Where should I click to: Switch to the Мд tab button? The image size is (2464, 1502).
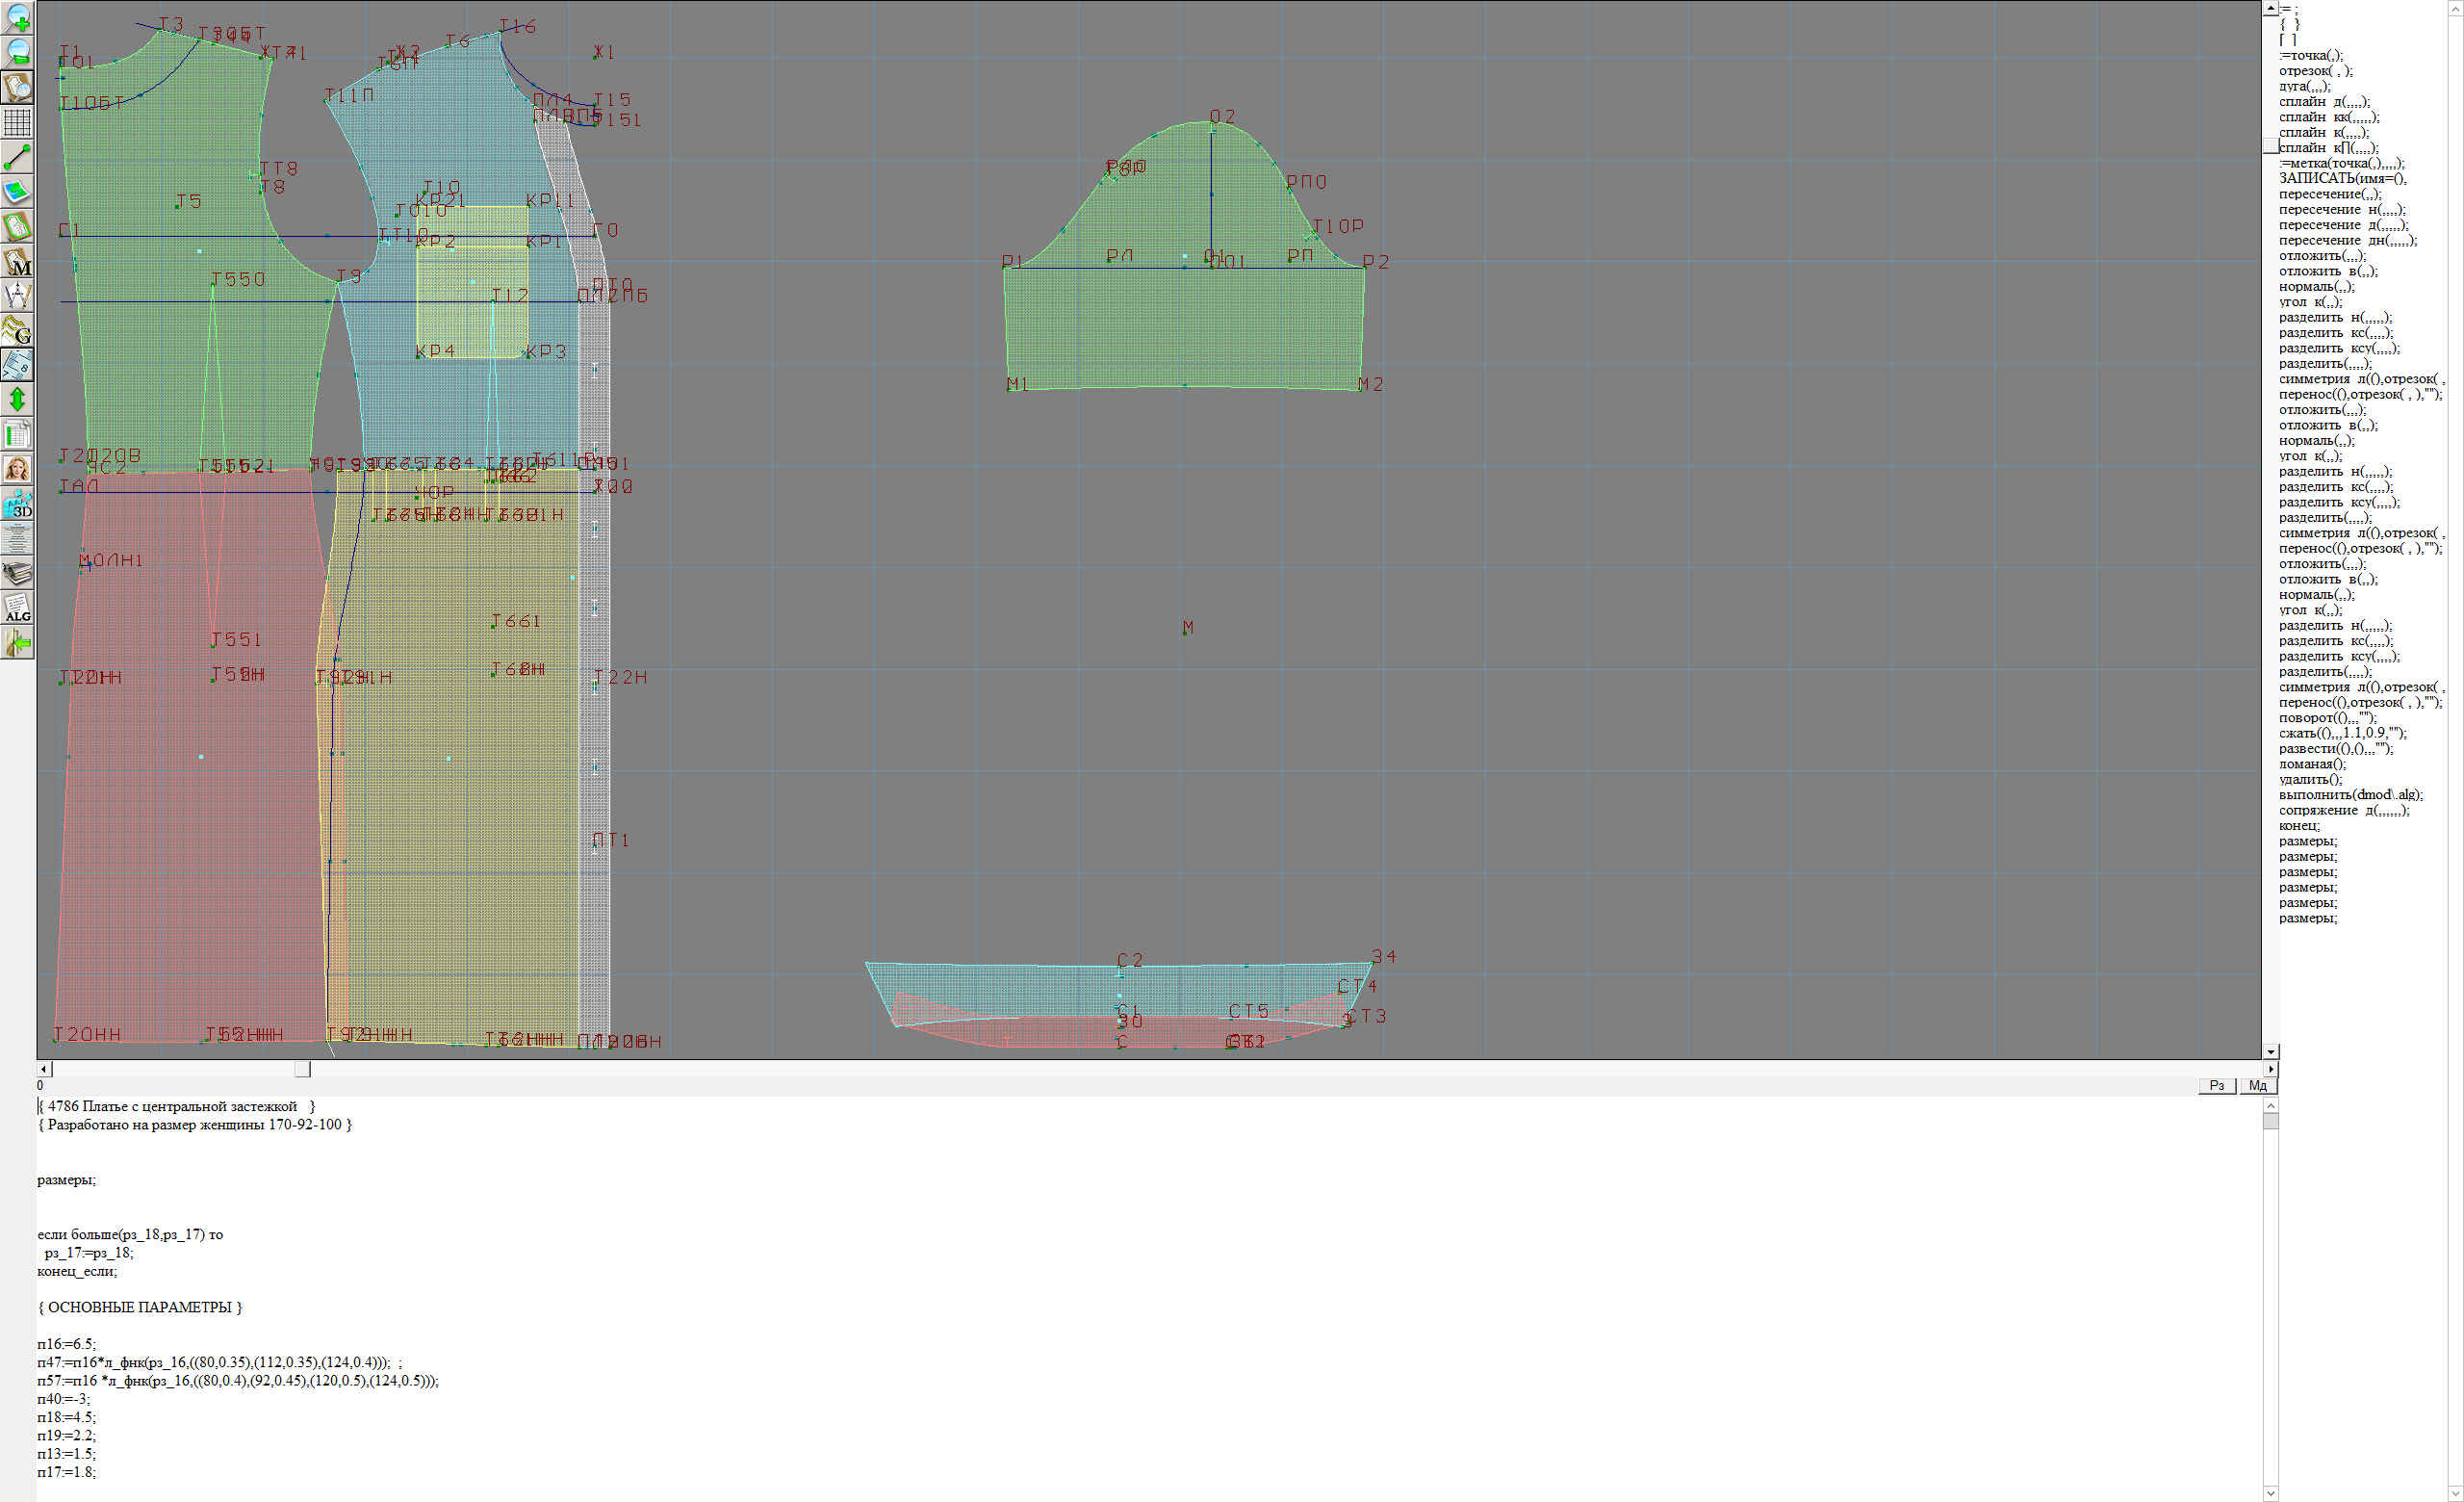[x=2257, y=1085]
